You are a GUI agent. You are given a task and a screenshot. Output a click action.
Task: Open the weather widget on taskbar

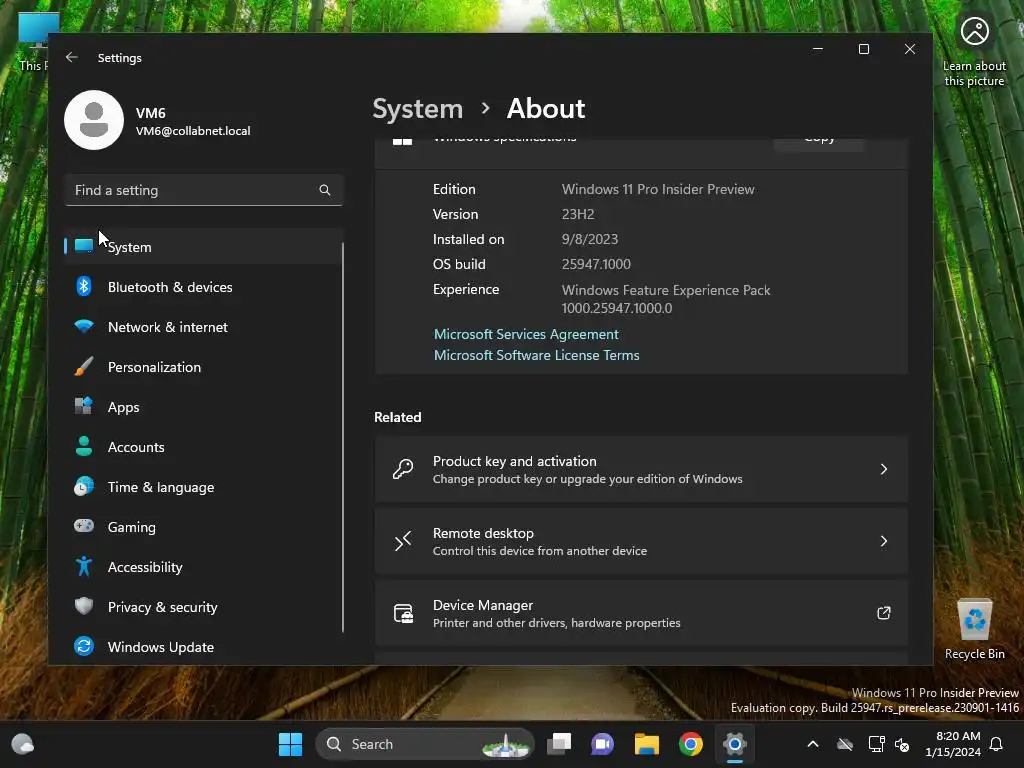[23, 744]
